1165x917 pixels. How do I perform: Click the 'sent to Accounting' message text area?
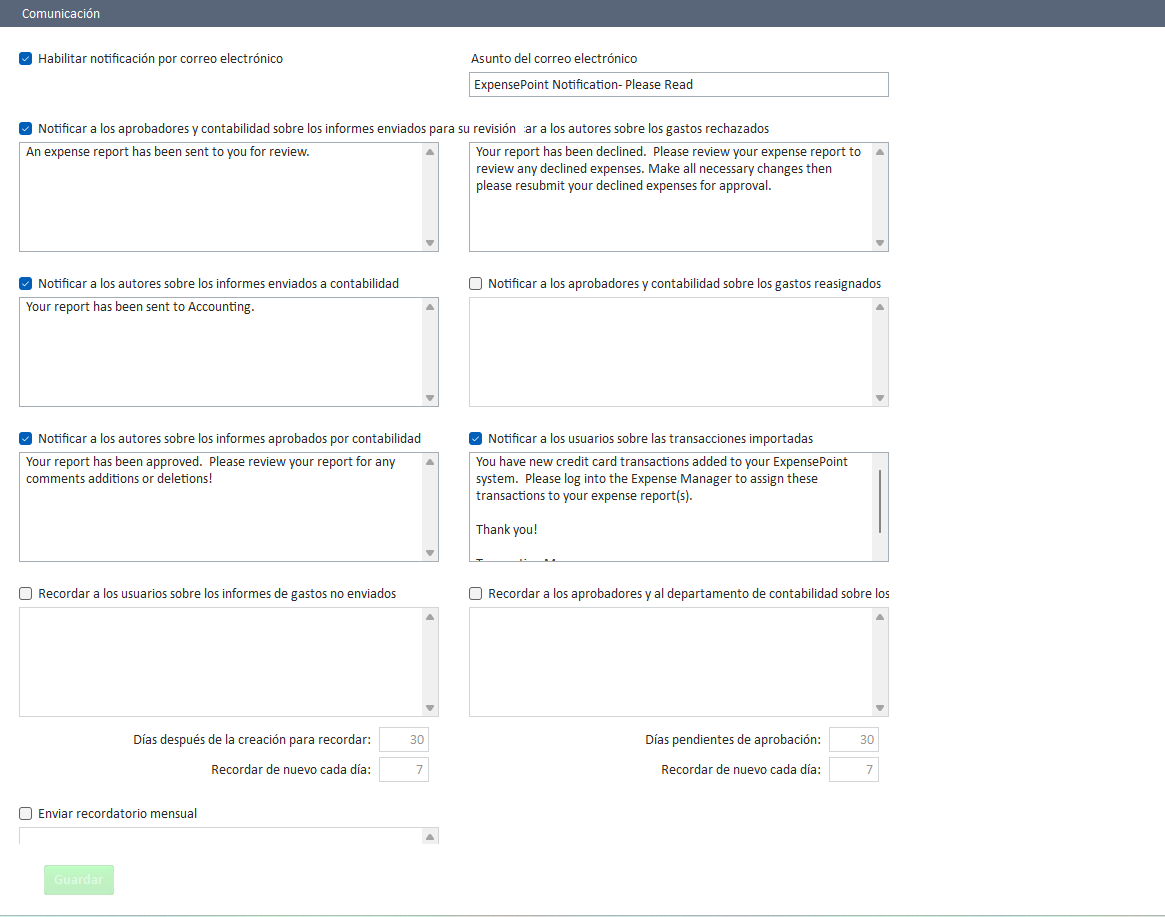220,352
